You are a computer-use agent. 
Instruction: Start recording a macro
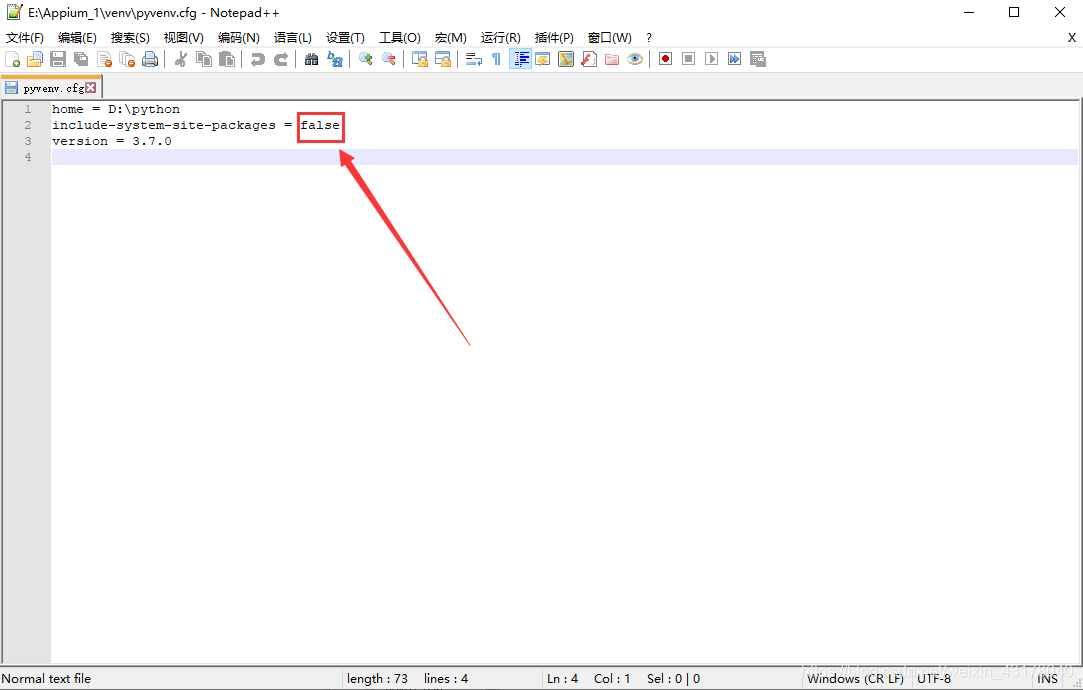point(664,59)
